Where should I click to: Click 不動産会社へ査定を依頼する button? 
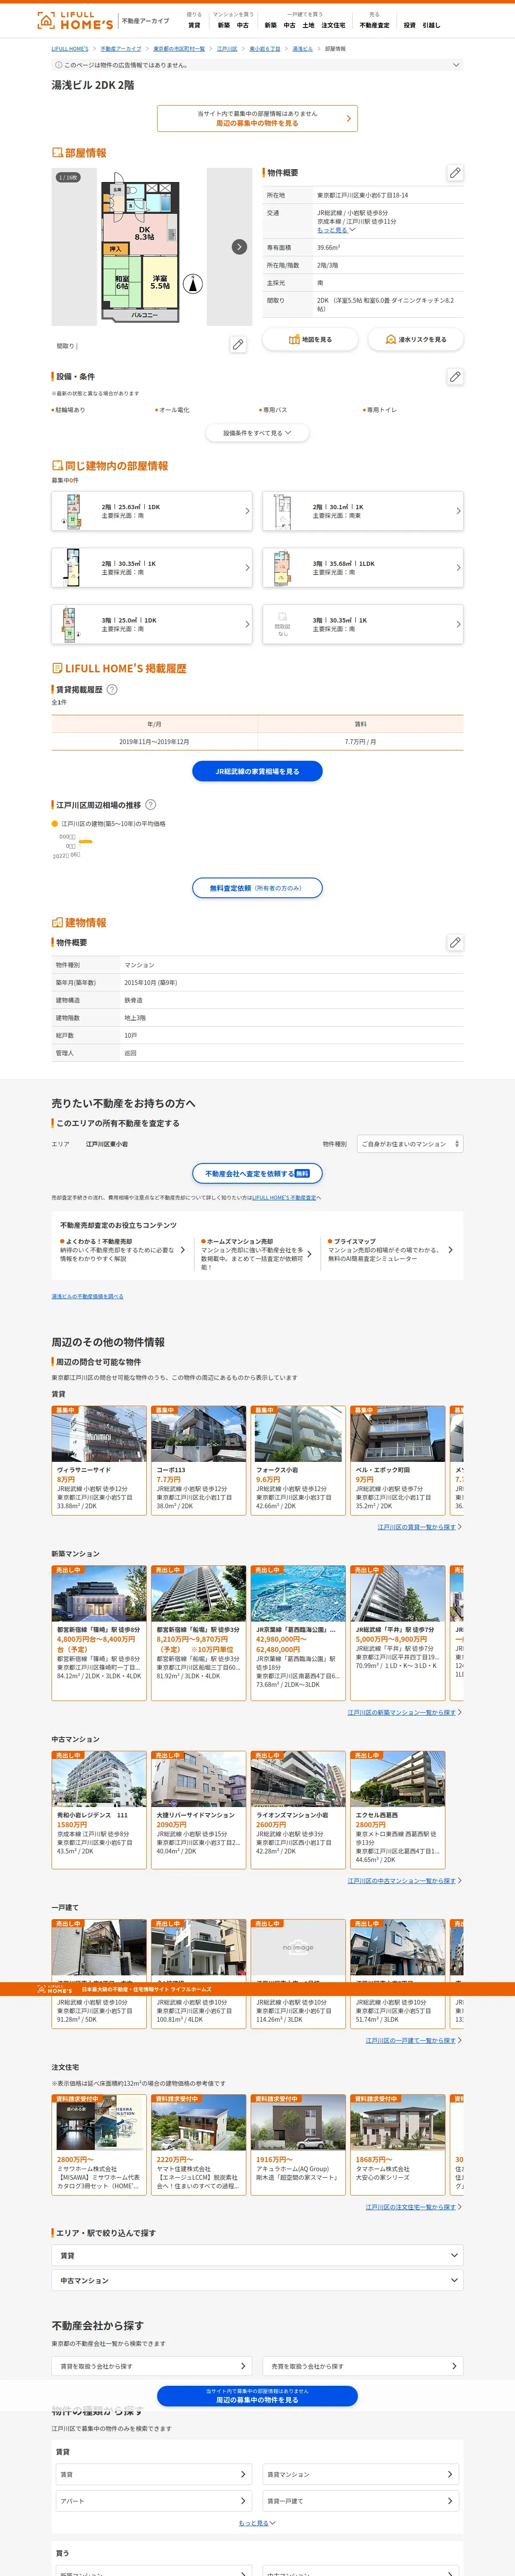(x=257, y=1173)
